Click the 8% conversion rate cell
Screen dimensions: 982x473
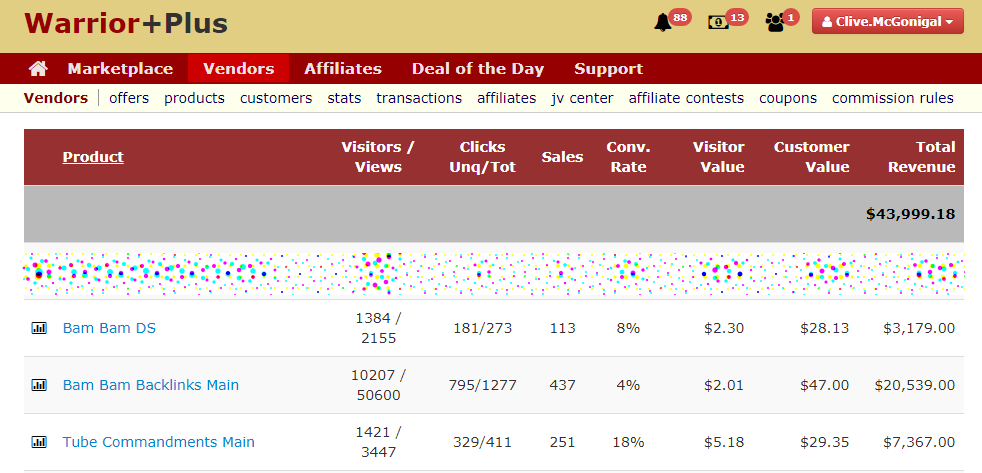tap(628, 328)
